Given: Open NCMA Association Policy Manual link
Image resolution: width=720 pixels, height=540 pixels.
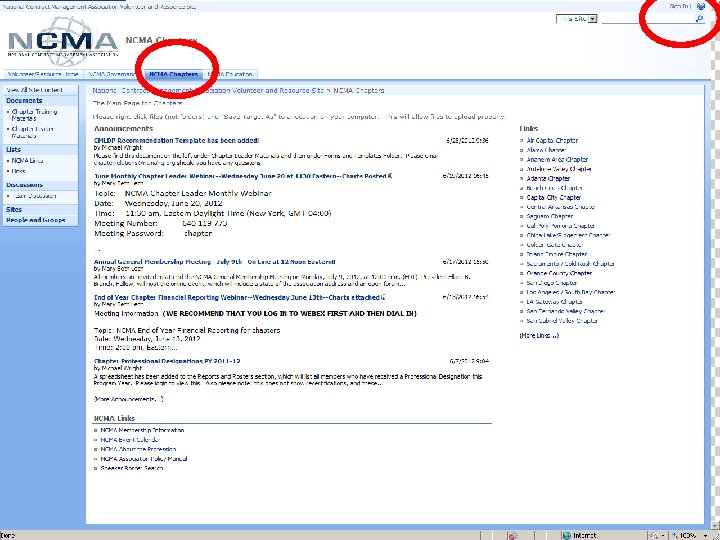Looking at the screenshot, I should [x=144, y=459].
